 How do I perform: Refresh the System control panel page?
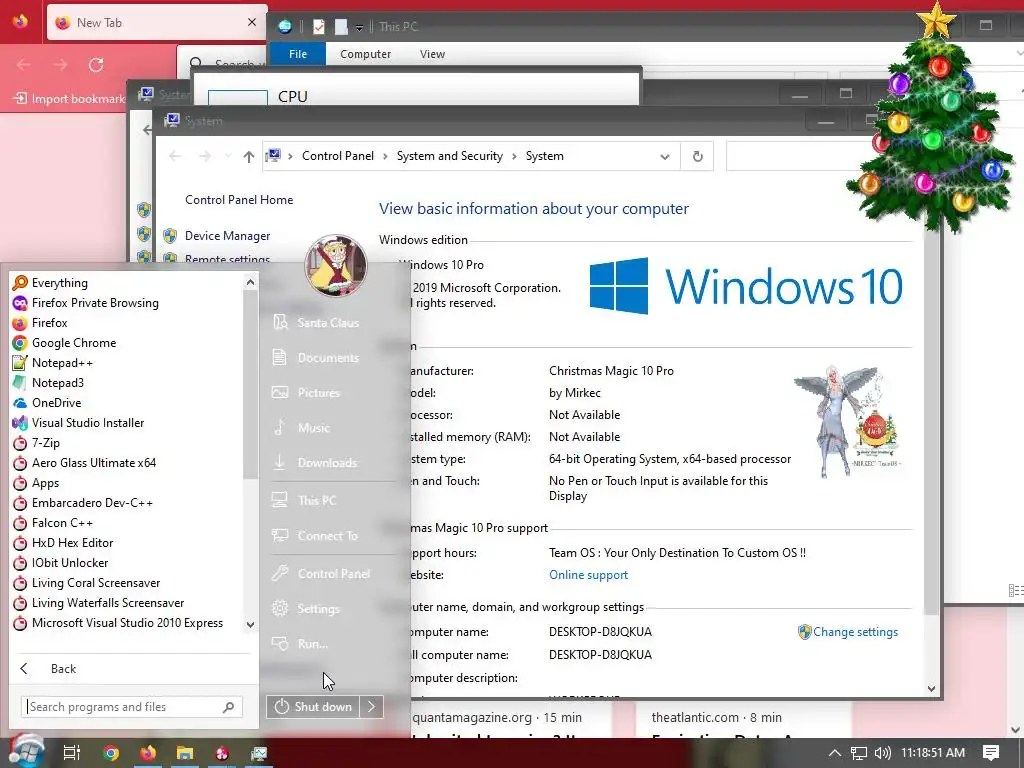point(697,157)
